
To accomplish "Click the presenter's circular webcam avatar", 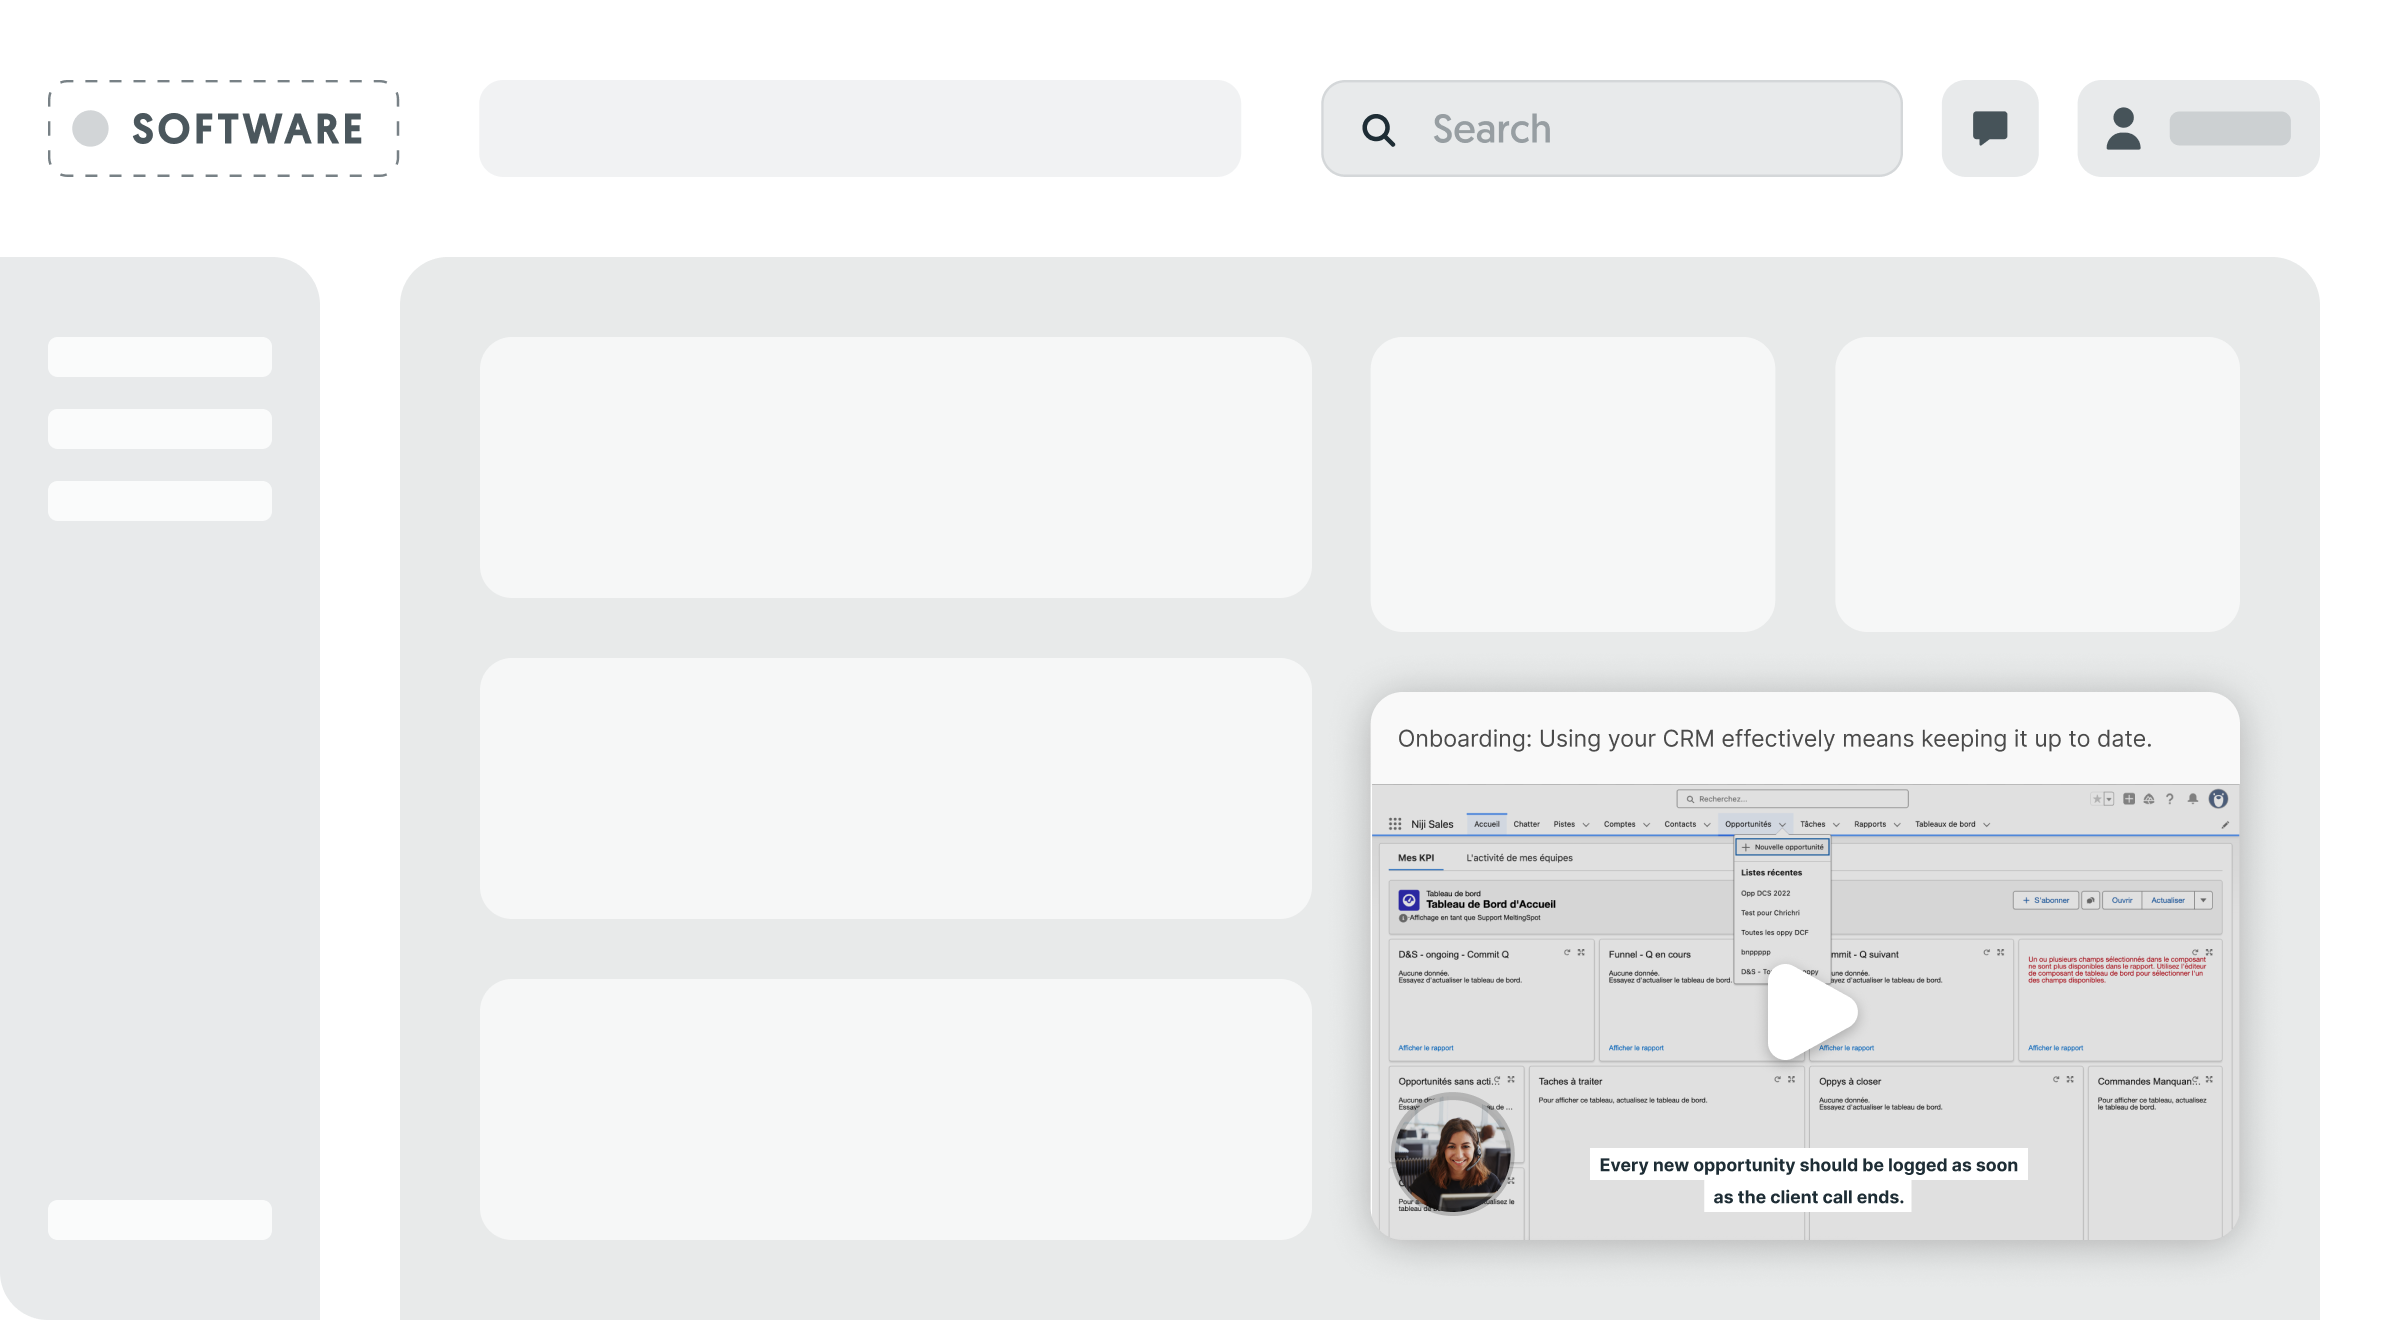I will pos(1452,1153).
